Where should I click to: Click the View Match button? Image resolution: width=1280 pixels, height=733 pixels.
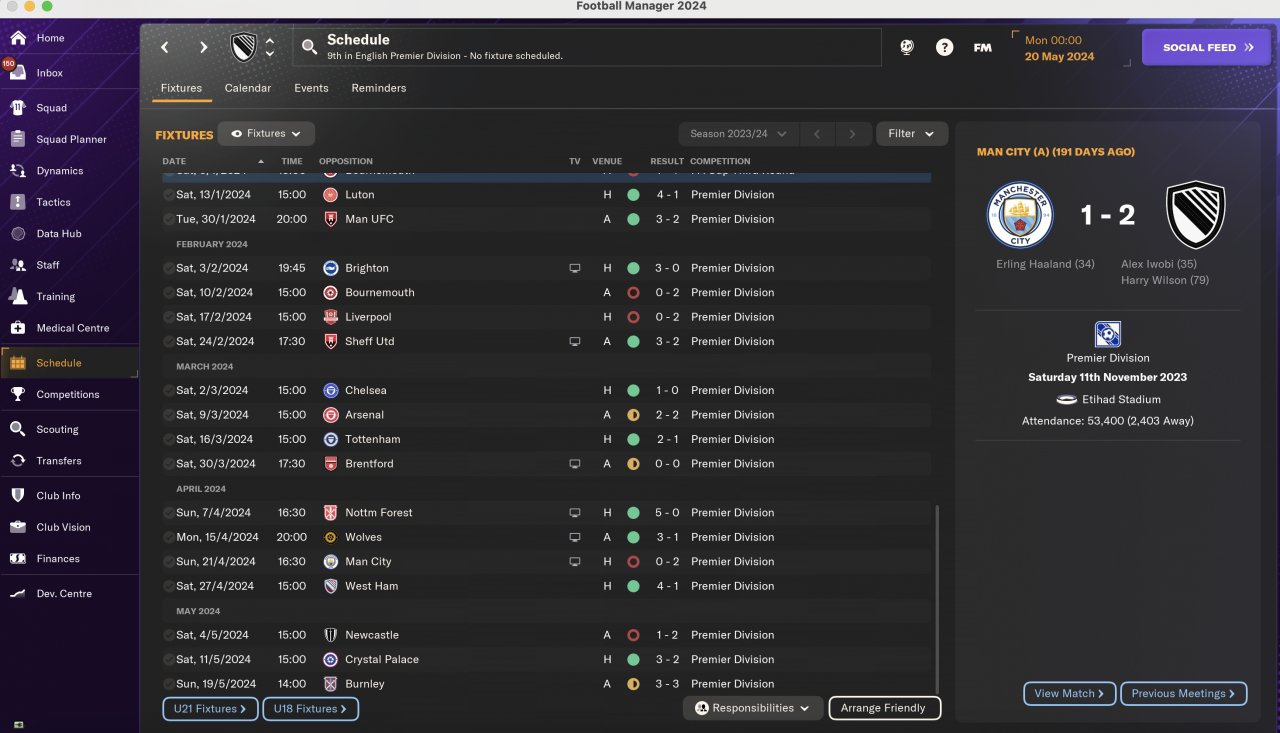(x=1070, y=694)
